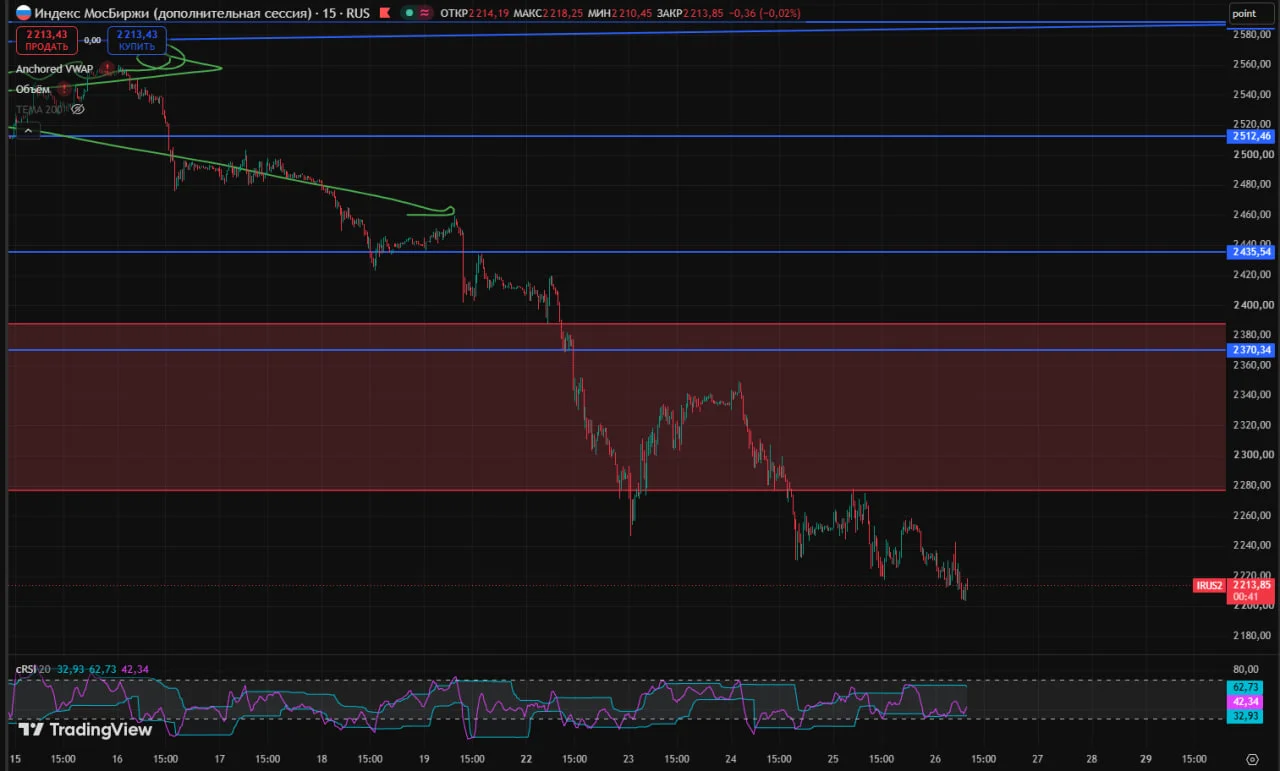Click the −0,36 (−0,02%) change value

pos(764,13)
